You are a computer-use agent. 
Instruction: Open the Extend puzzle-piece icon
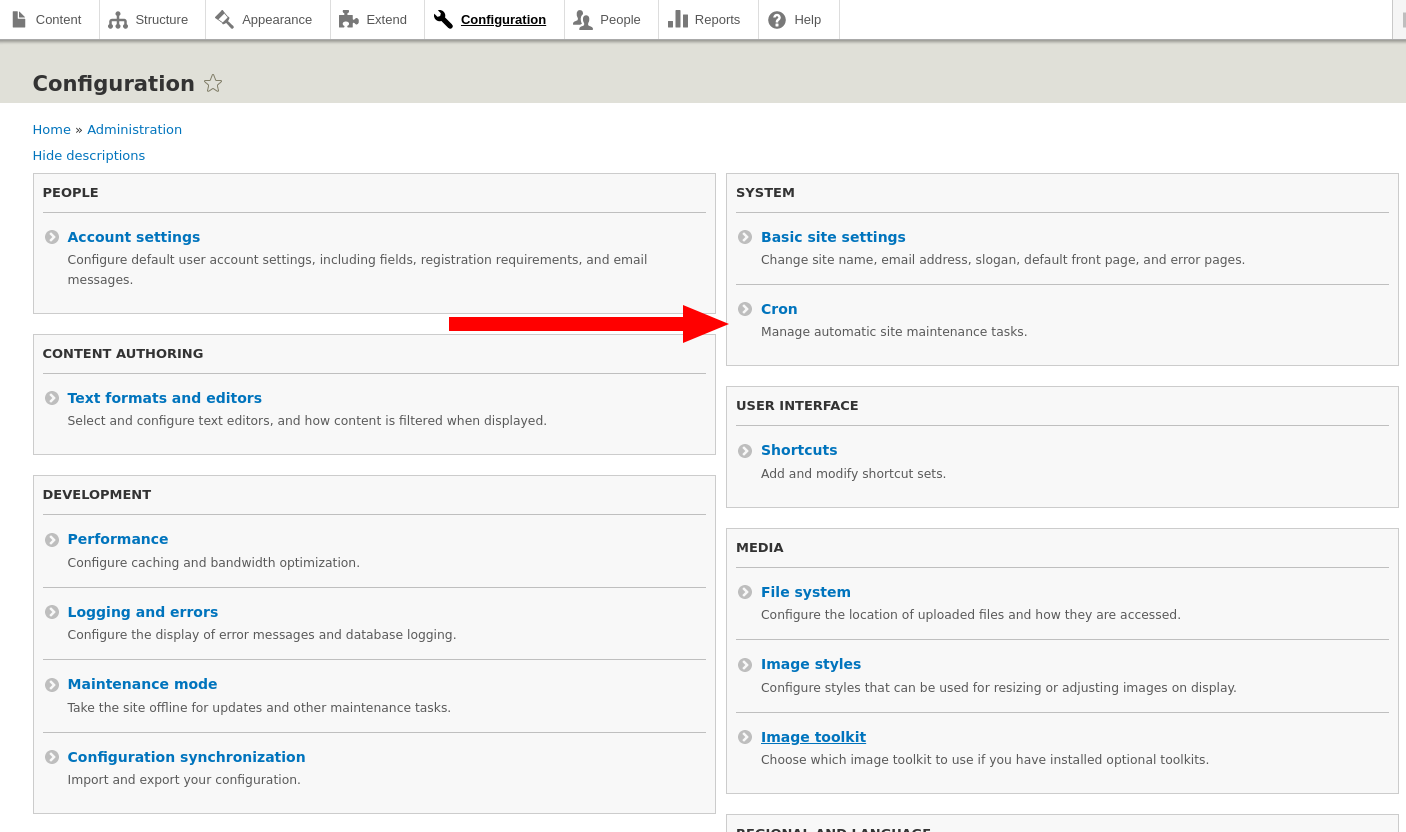pyautogui.click(x=347, y=18)
